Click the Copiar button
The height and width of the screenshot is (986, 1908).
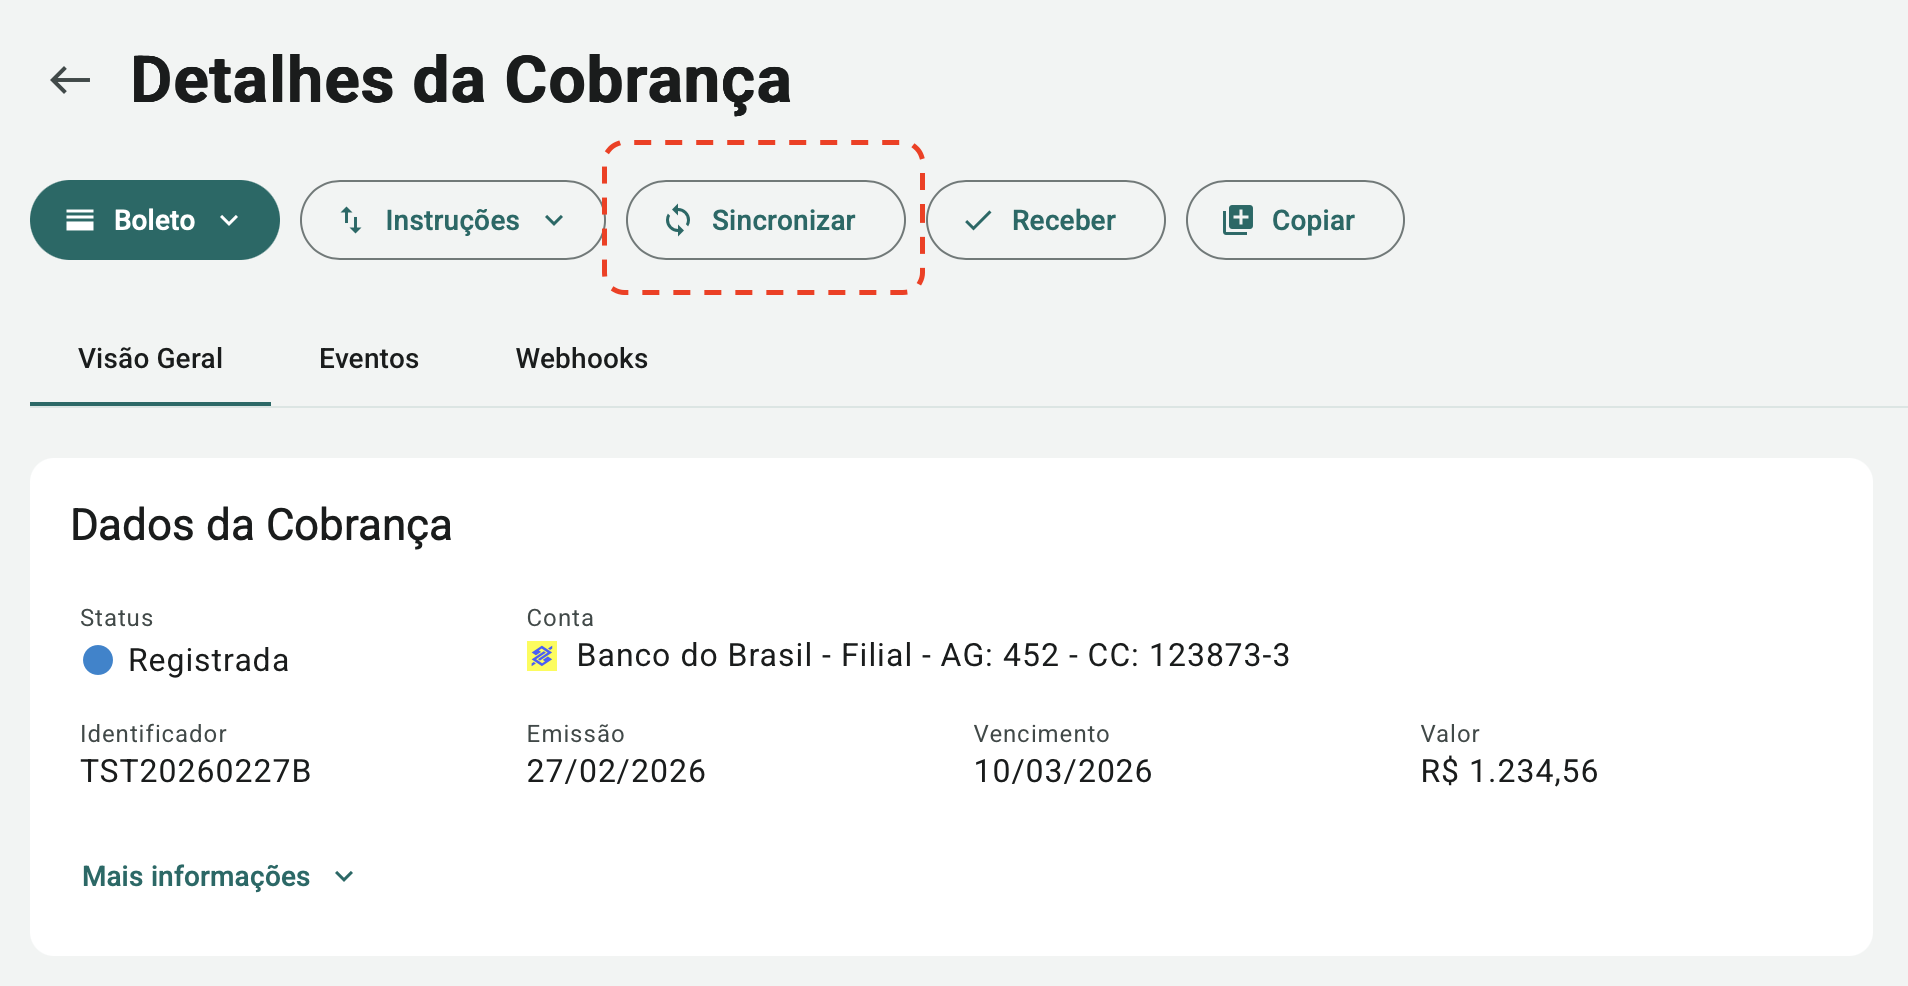(x=1295, y=220)
